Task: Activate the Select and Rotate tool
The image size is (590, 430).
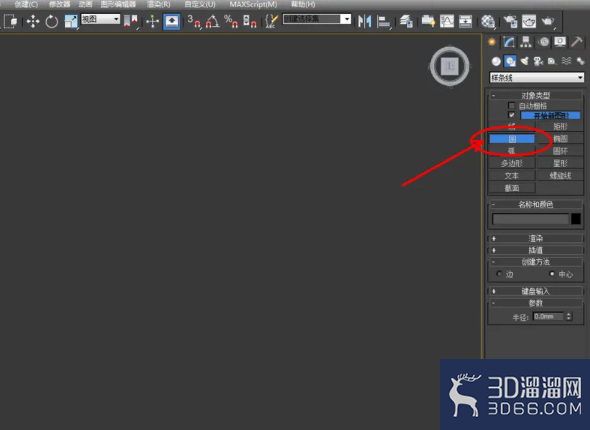Action: 52,21
